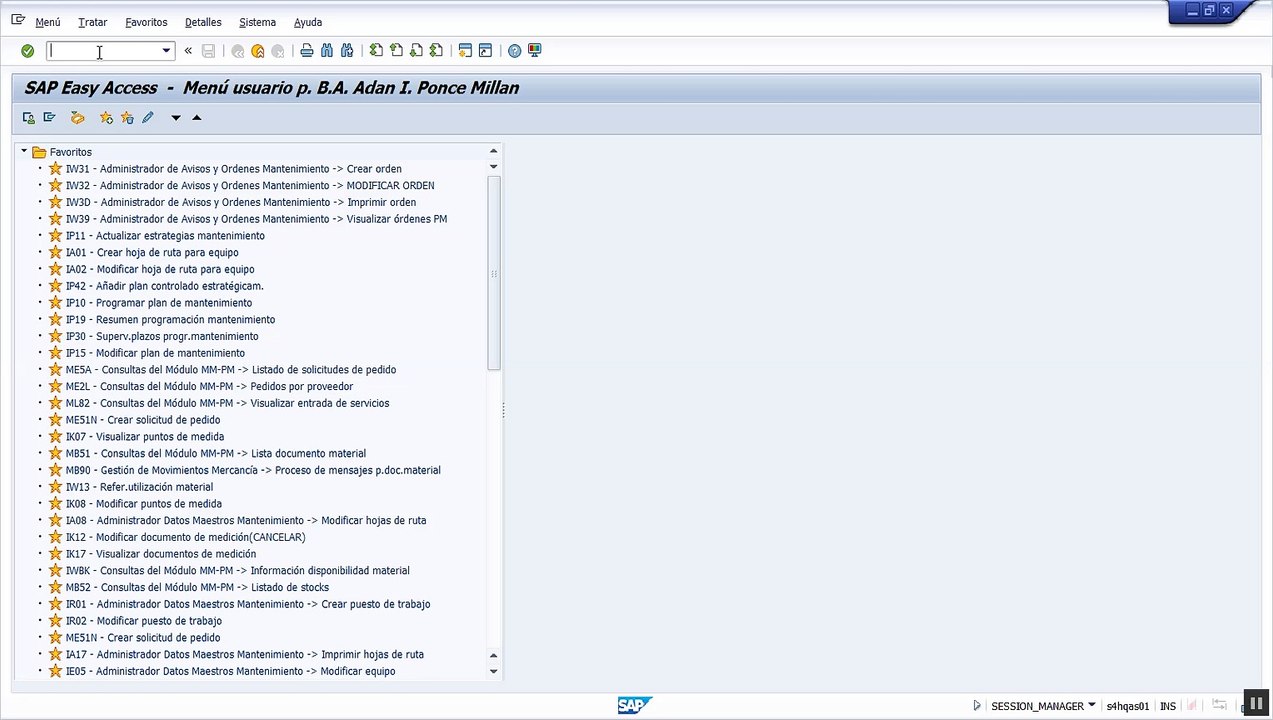The image size is (1273, 720).
Task: Toggle the INS insert mode indicator
Action: [1168, 706]
